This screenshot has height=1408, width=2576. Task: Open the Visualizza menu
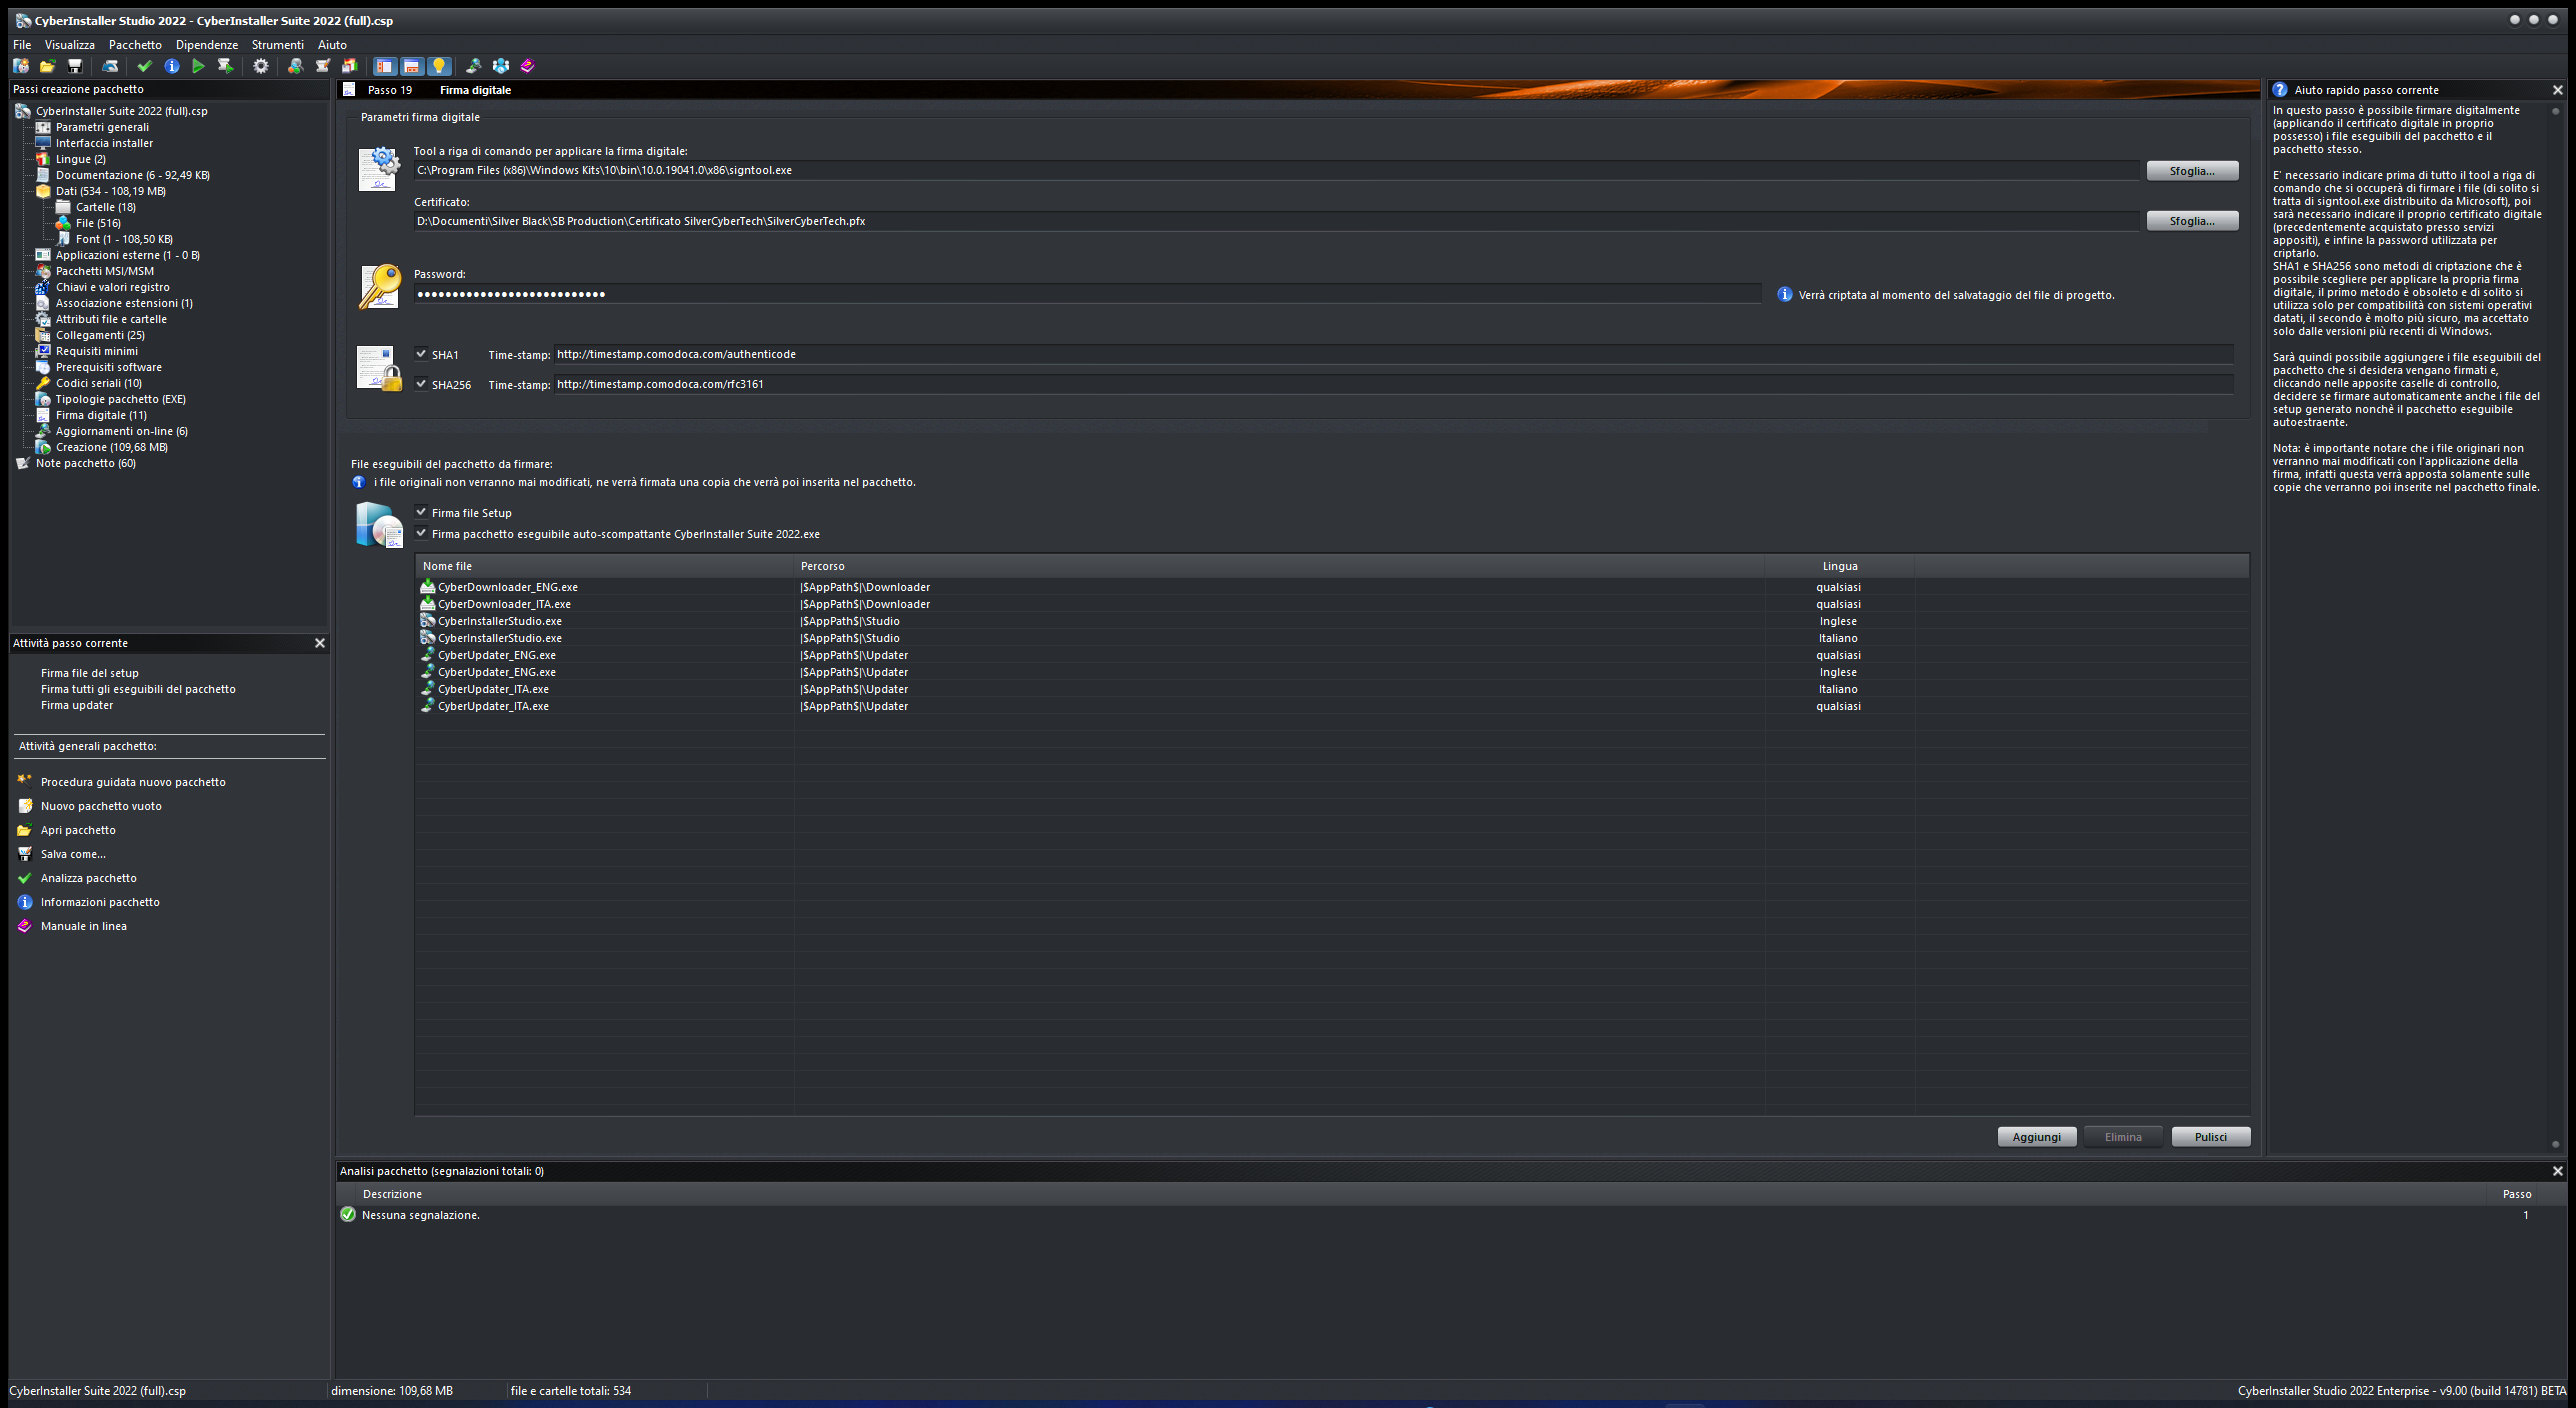(70, 45)
